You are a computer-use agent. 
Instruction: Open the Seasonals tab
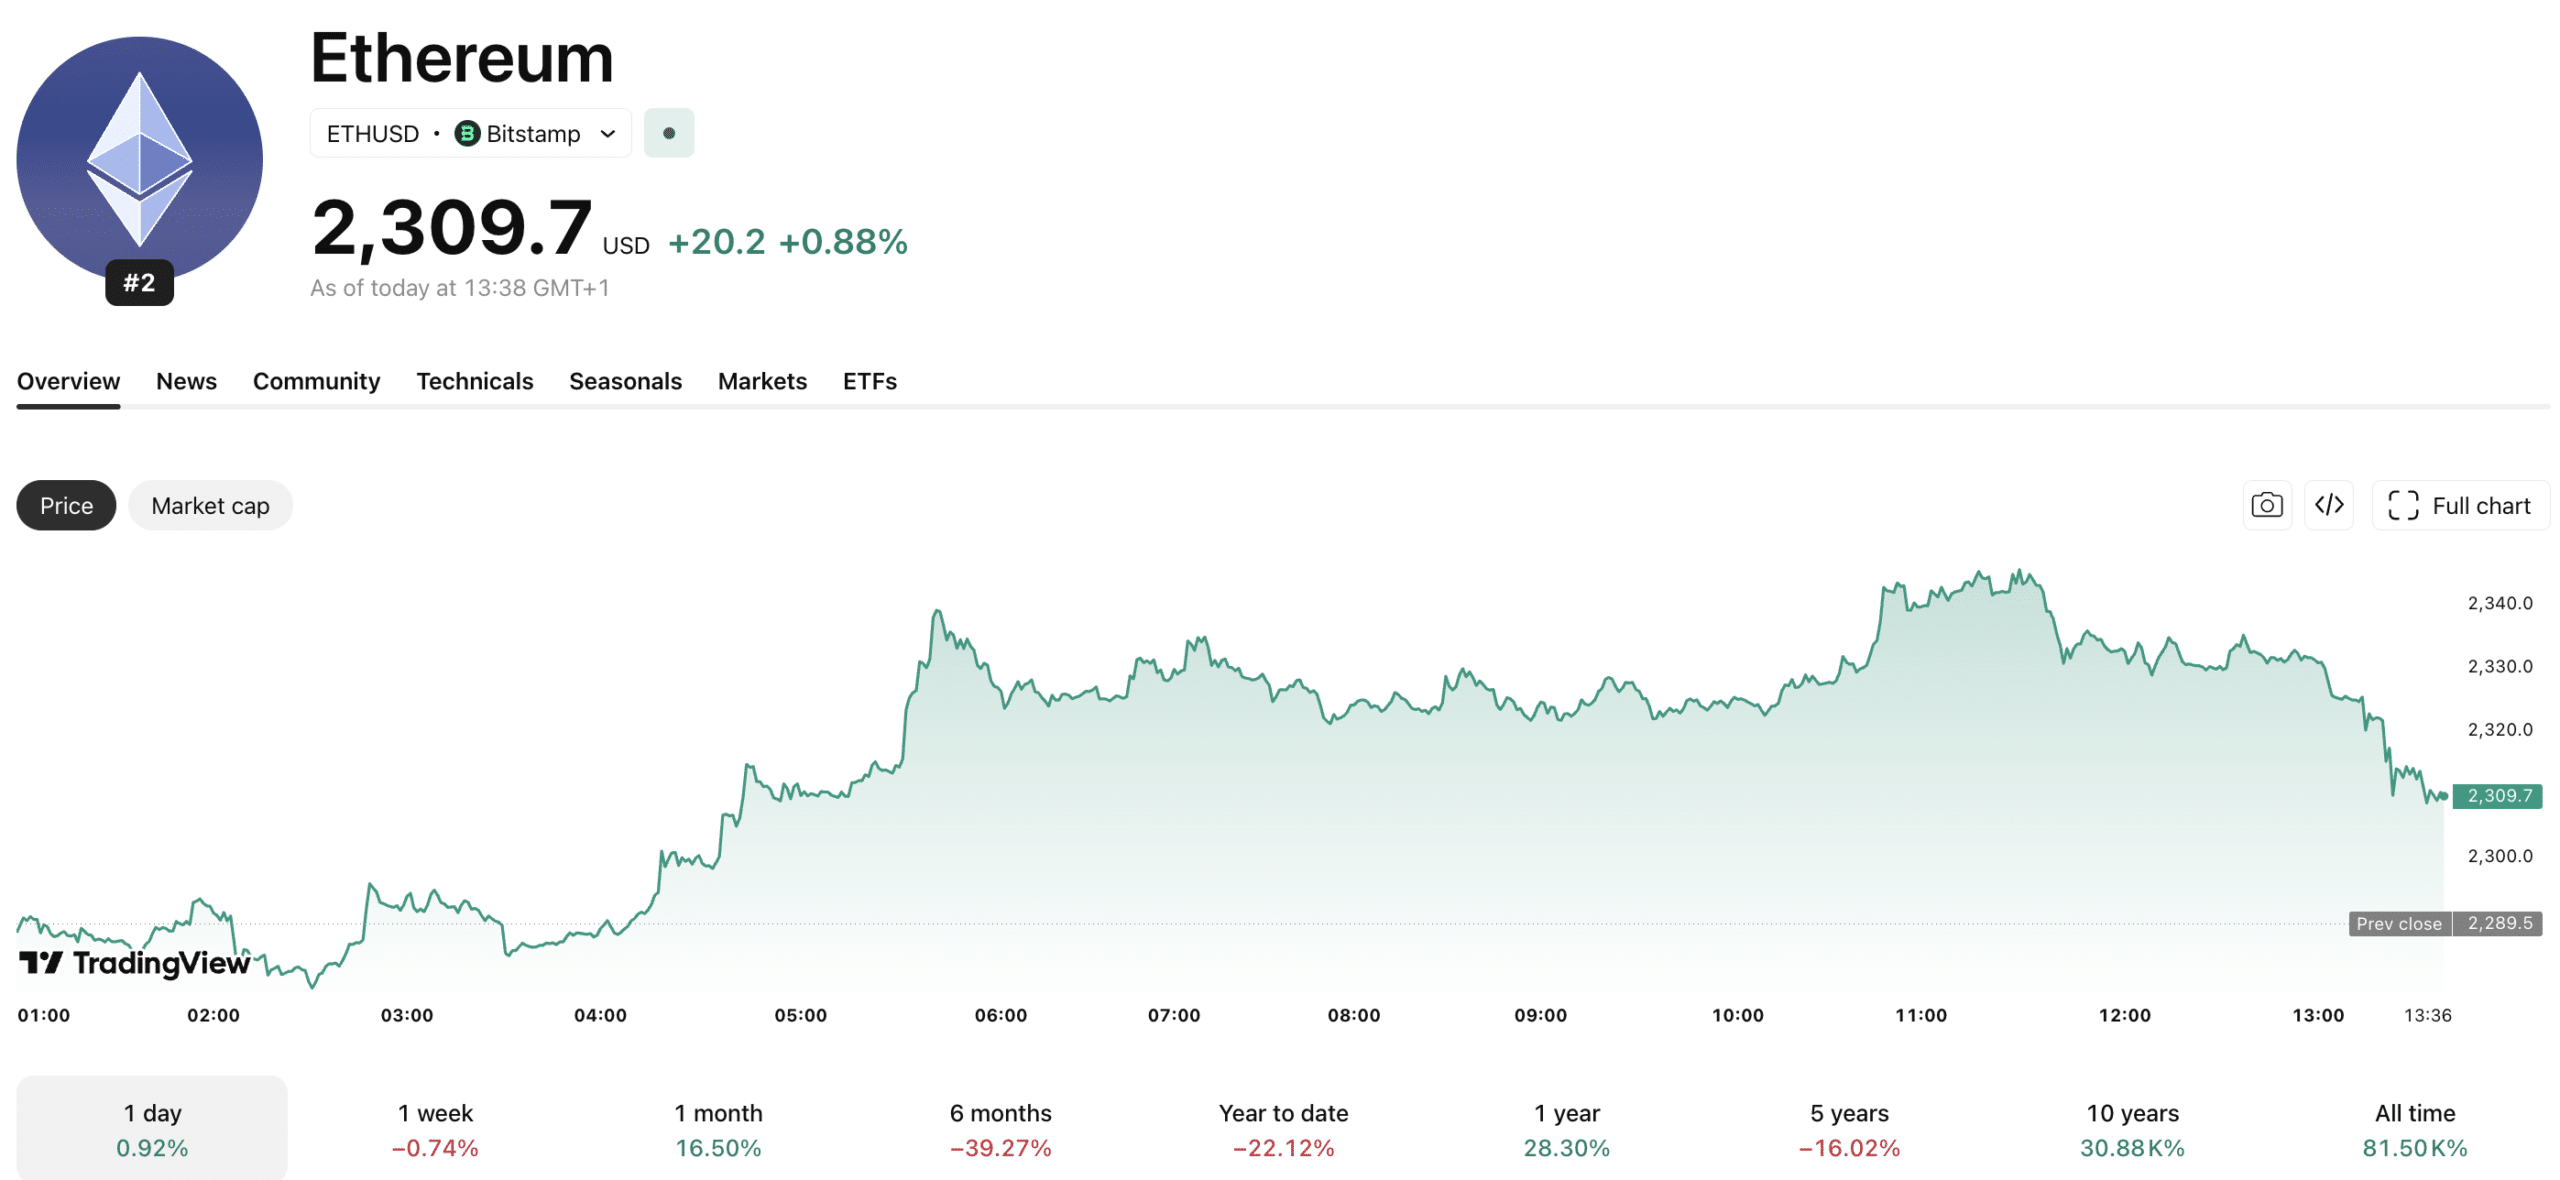[x=624, y=381]
